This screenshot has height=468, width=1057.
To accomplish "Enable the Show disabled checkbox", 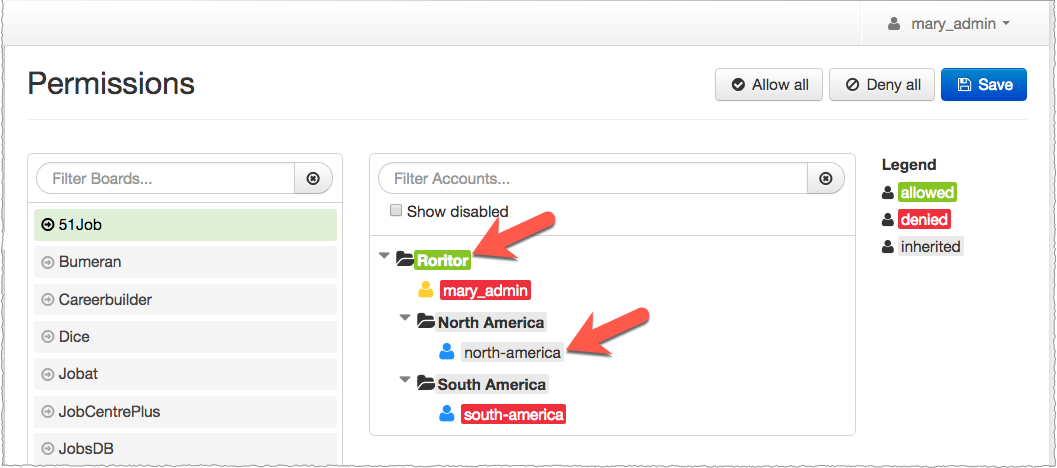I will 396,211.
